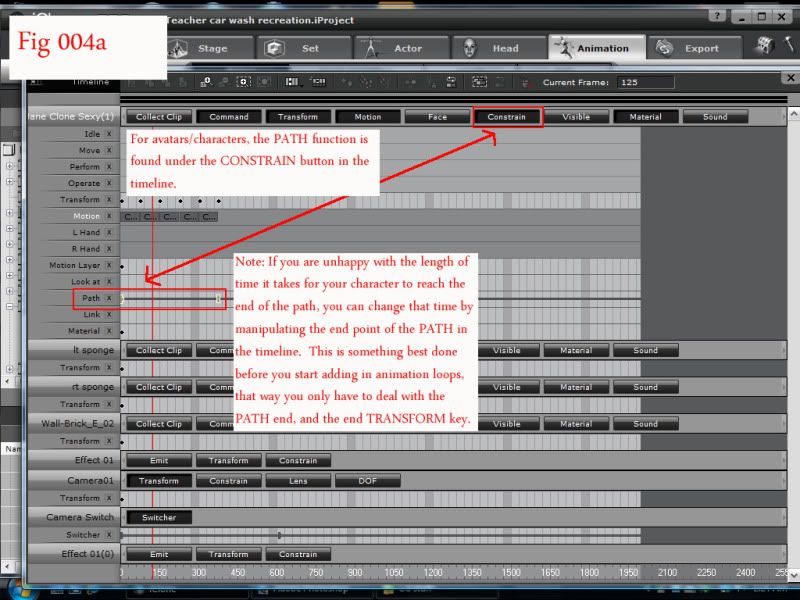This screenshot has height=600, width=800.
Task: Click the fit-to-window zoom icon in timeline toolbar
Action: pos(243,82)
